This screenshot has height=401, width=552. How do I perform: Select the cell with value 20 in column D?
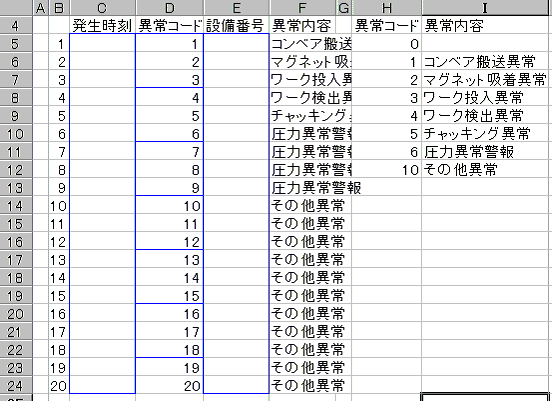tap(169, 386)
